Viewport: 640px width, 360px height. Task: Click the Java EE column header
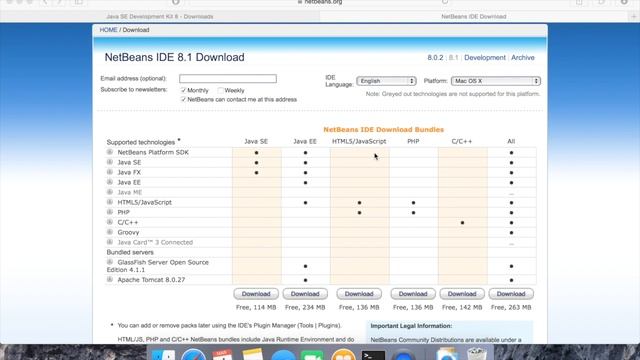click(x=305, y=141)
